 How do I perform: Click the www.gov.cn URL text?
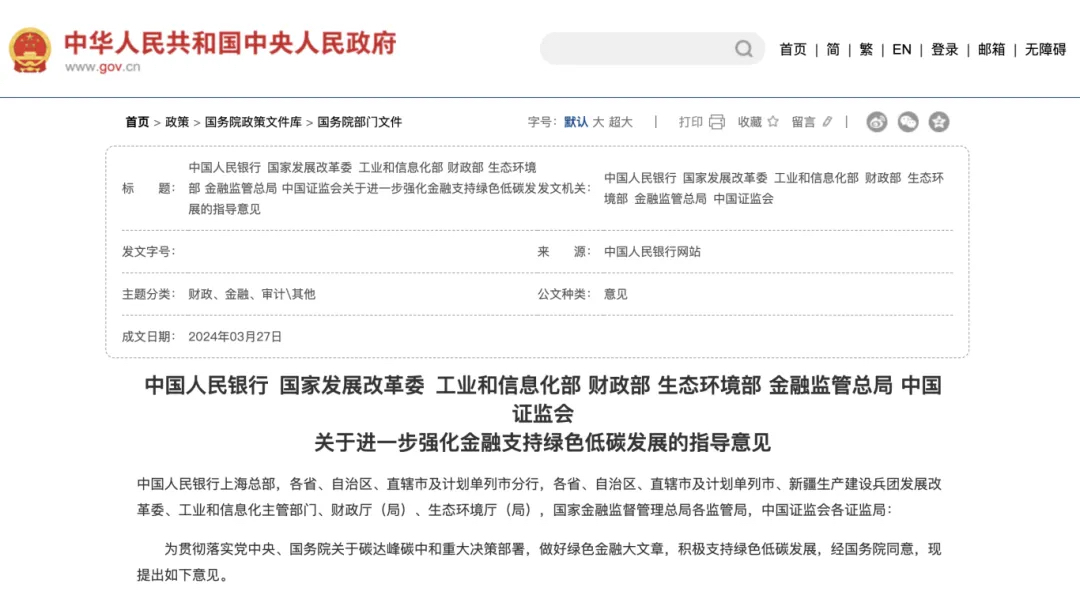[x=103, y=67]
